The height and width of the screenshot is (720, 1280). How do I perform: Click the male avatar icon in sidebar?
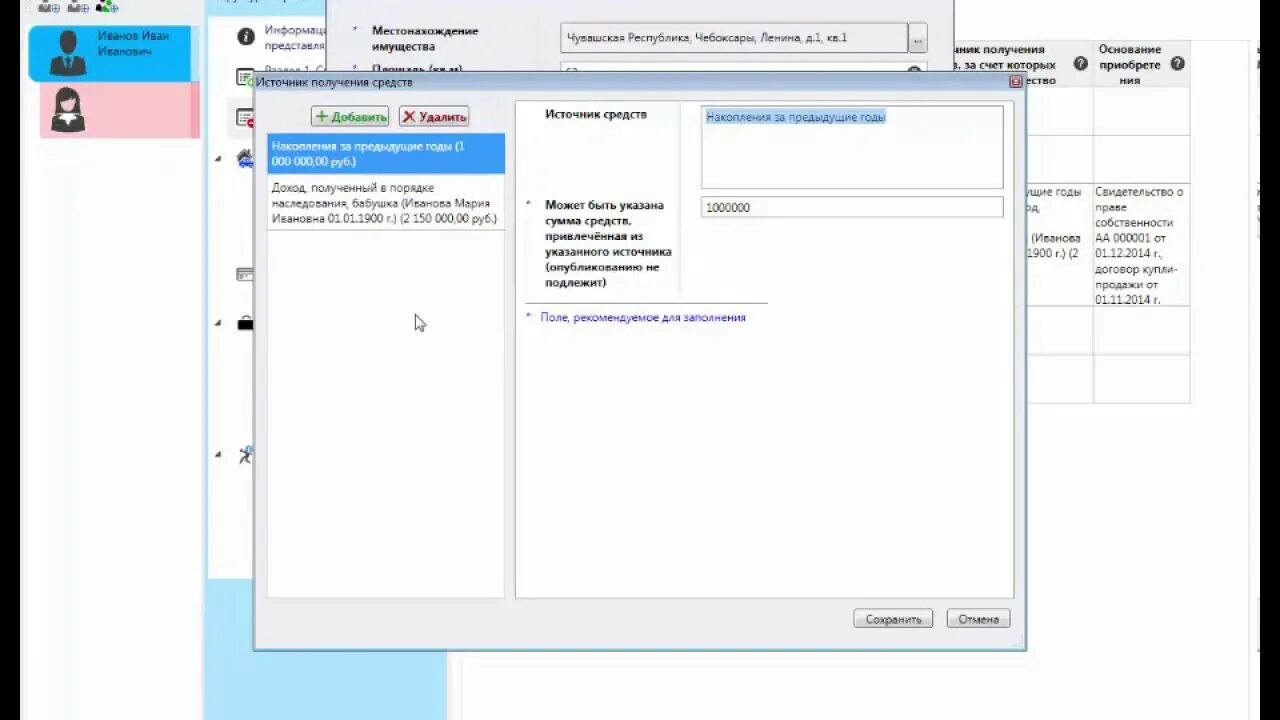(x=67, y=53)
